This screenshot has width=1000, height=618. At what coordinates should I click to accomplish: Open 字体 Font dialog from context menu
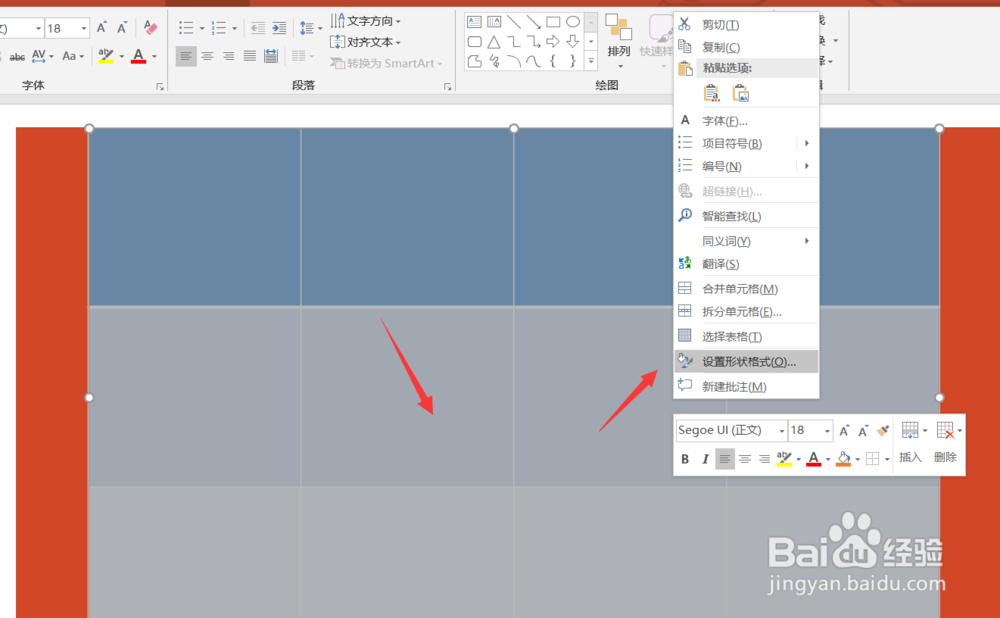[746, 121]
